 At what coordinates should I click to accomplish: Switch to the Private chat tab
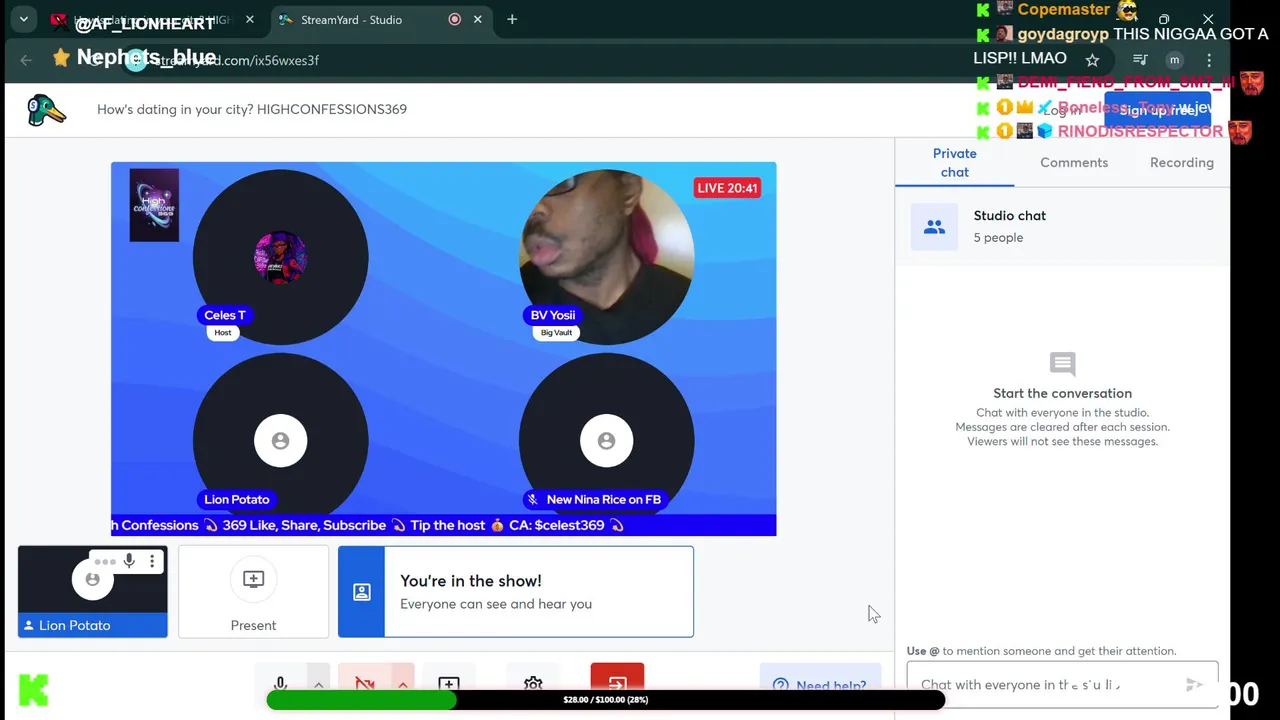tap(954, 162)
